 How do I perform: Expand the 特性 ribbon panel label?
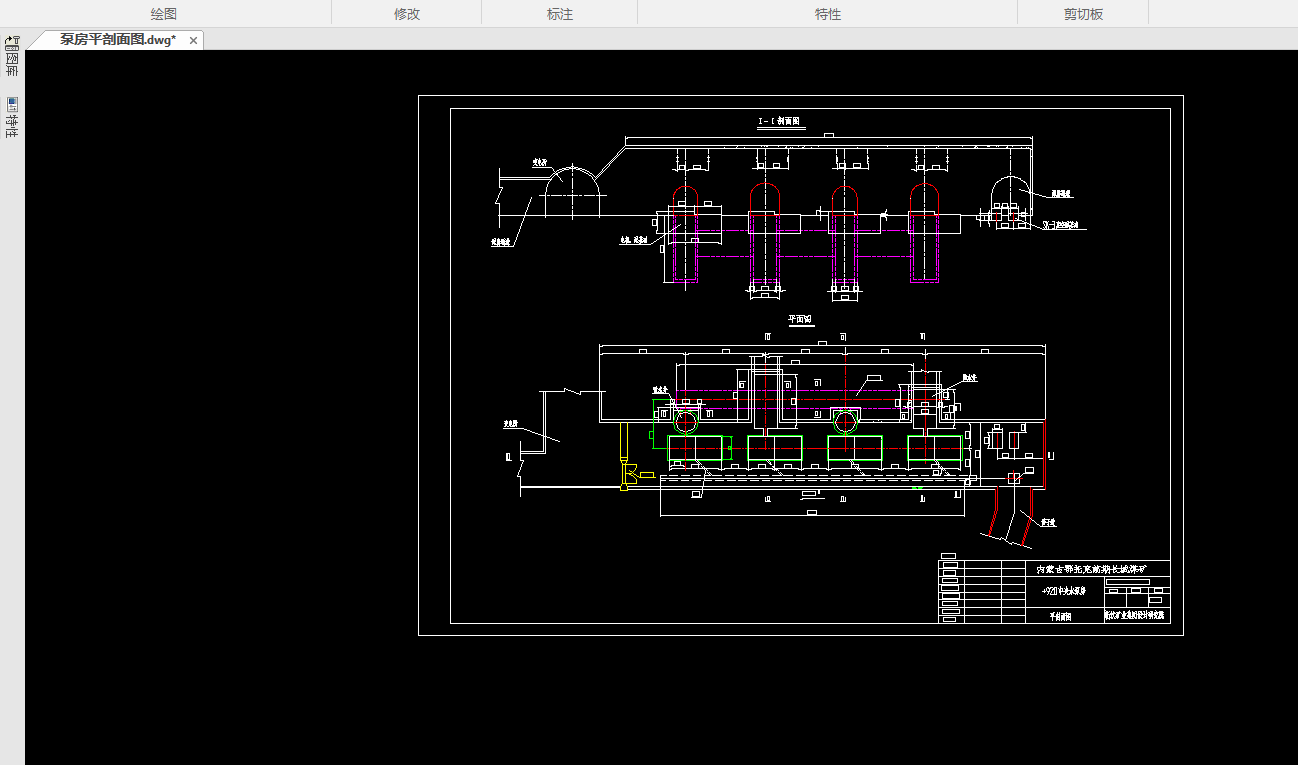828,14
